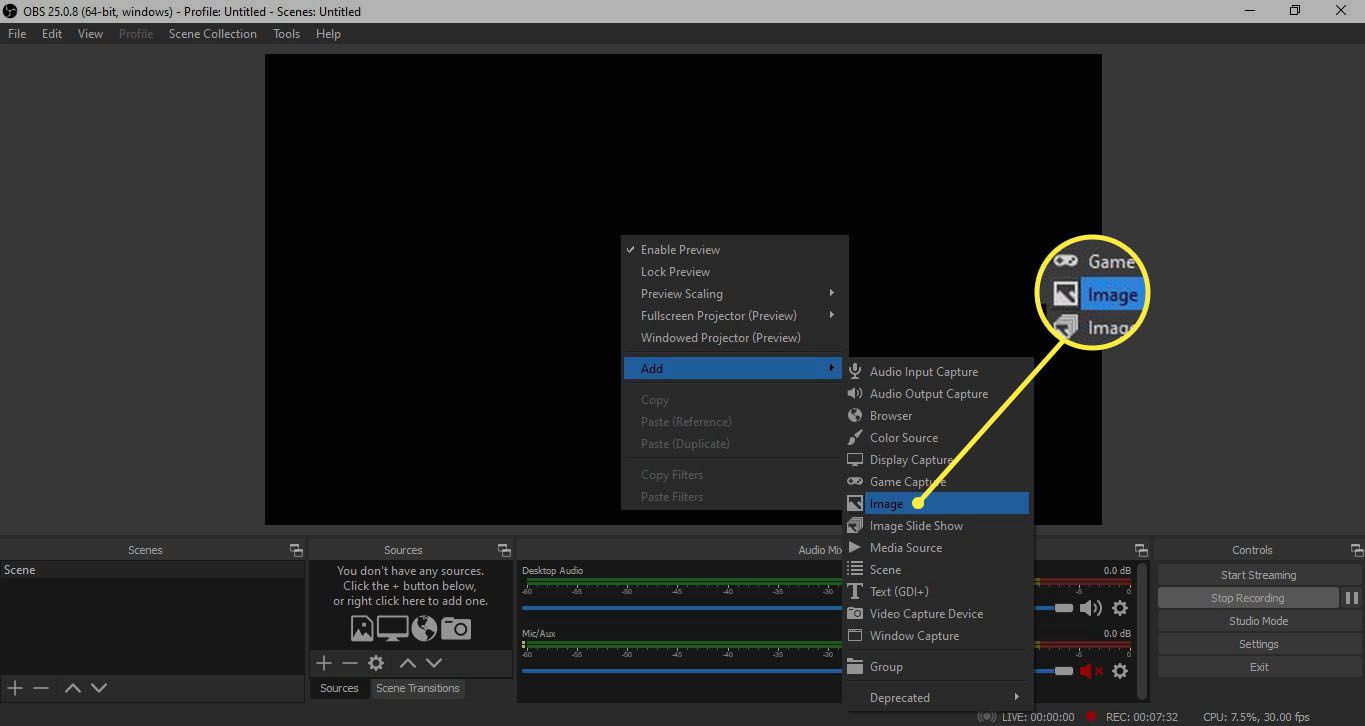The height and width of the screenshot is (726, 1365).
Task: Open Mic/Aux settings gear
Action: pos(1120,671)
